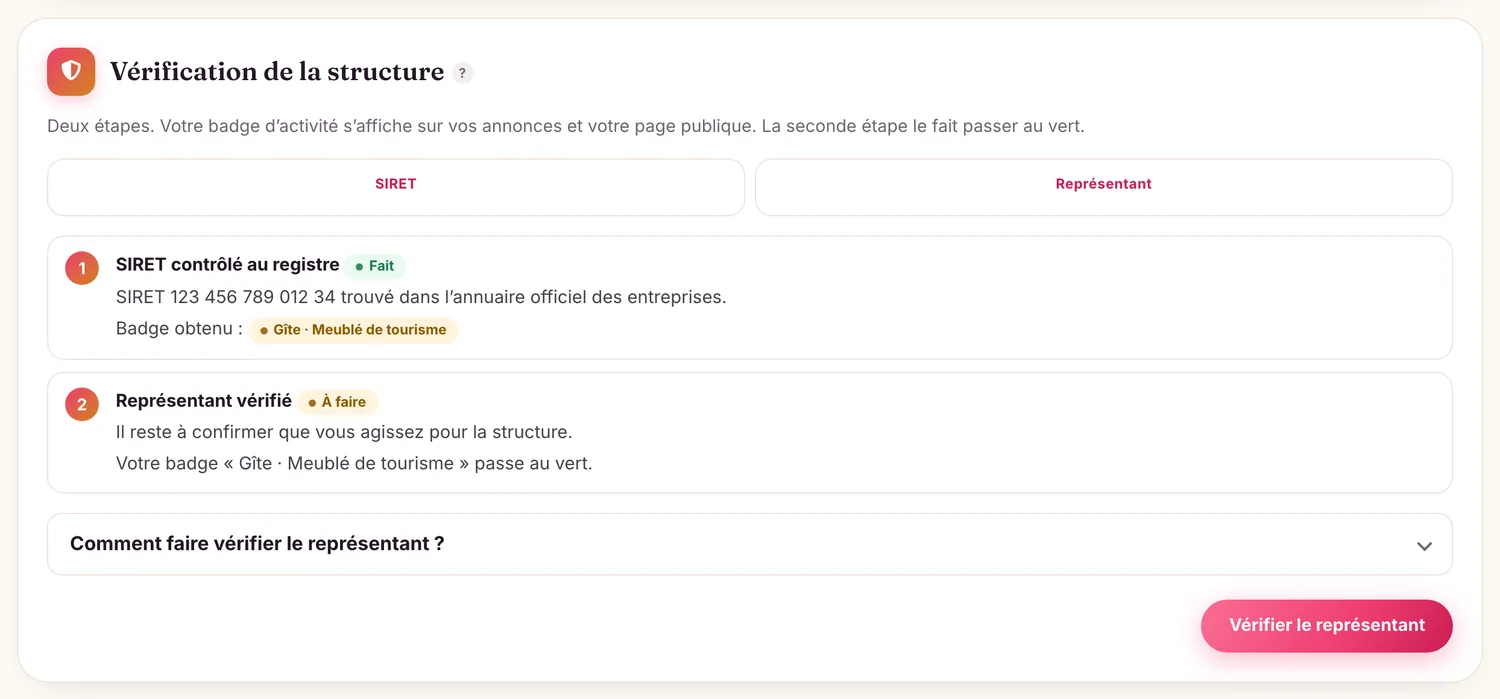Click the "Vérification de la structure" title
Screen dimensions: 1500x699
(x=277, y=72)
